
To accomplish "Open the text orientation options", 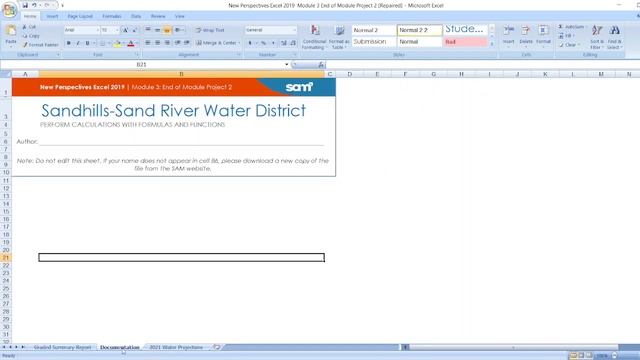I will [179, 30].
